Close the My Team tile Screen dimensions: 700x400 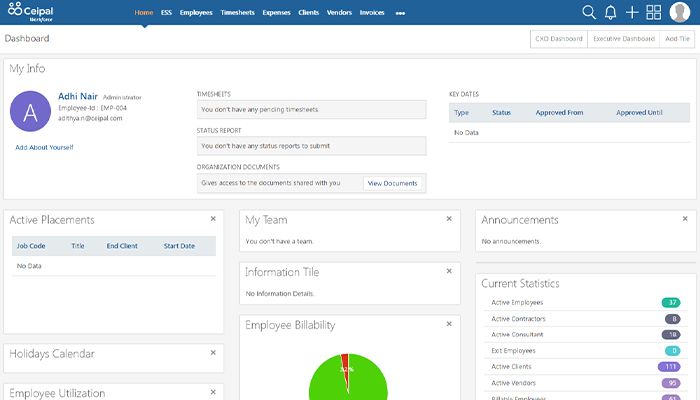point(449,218)
